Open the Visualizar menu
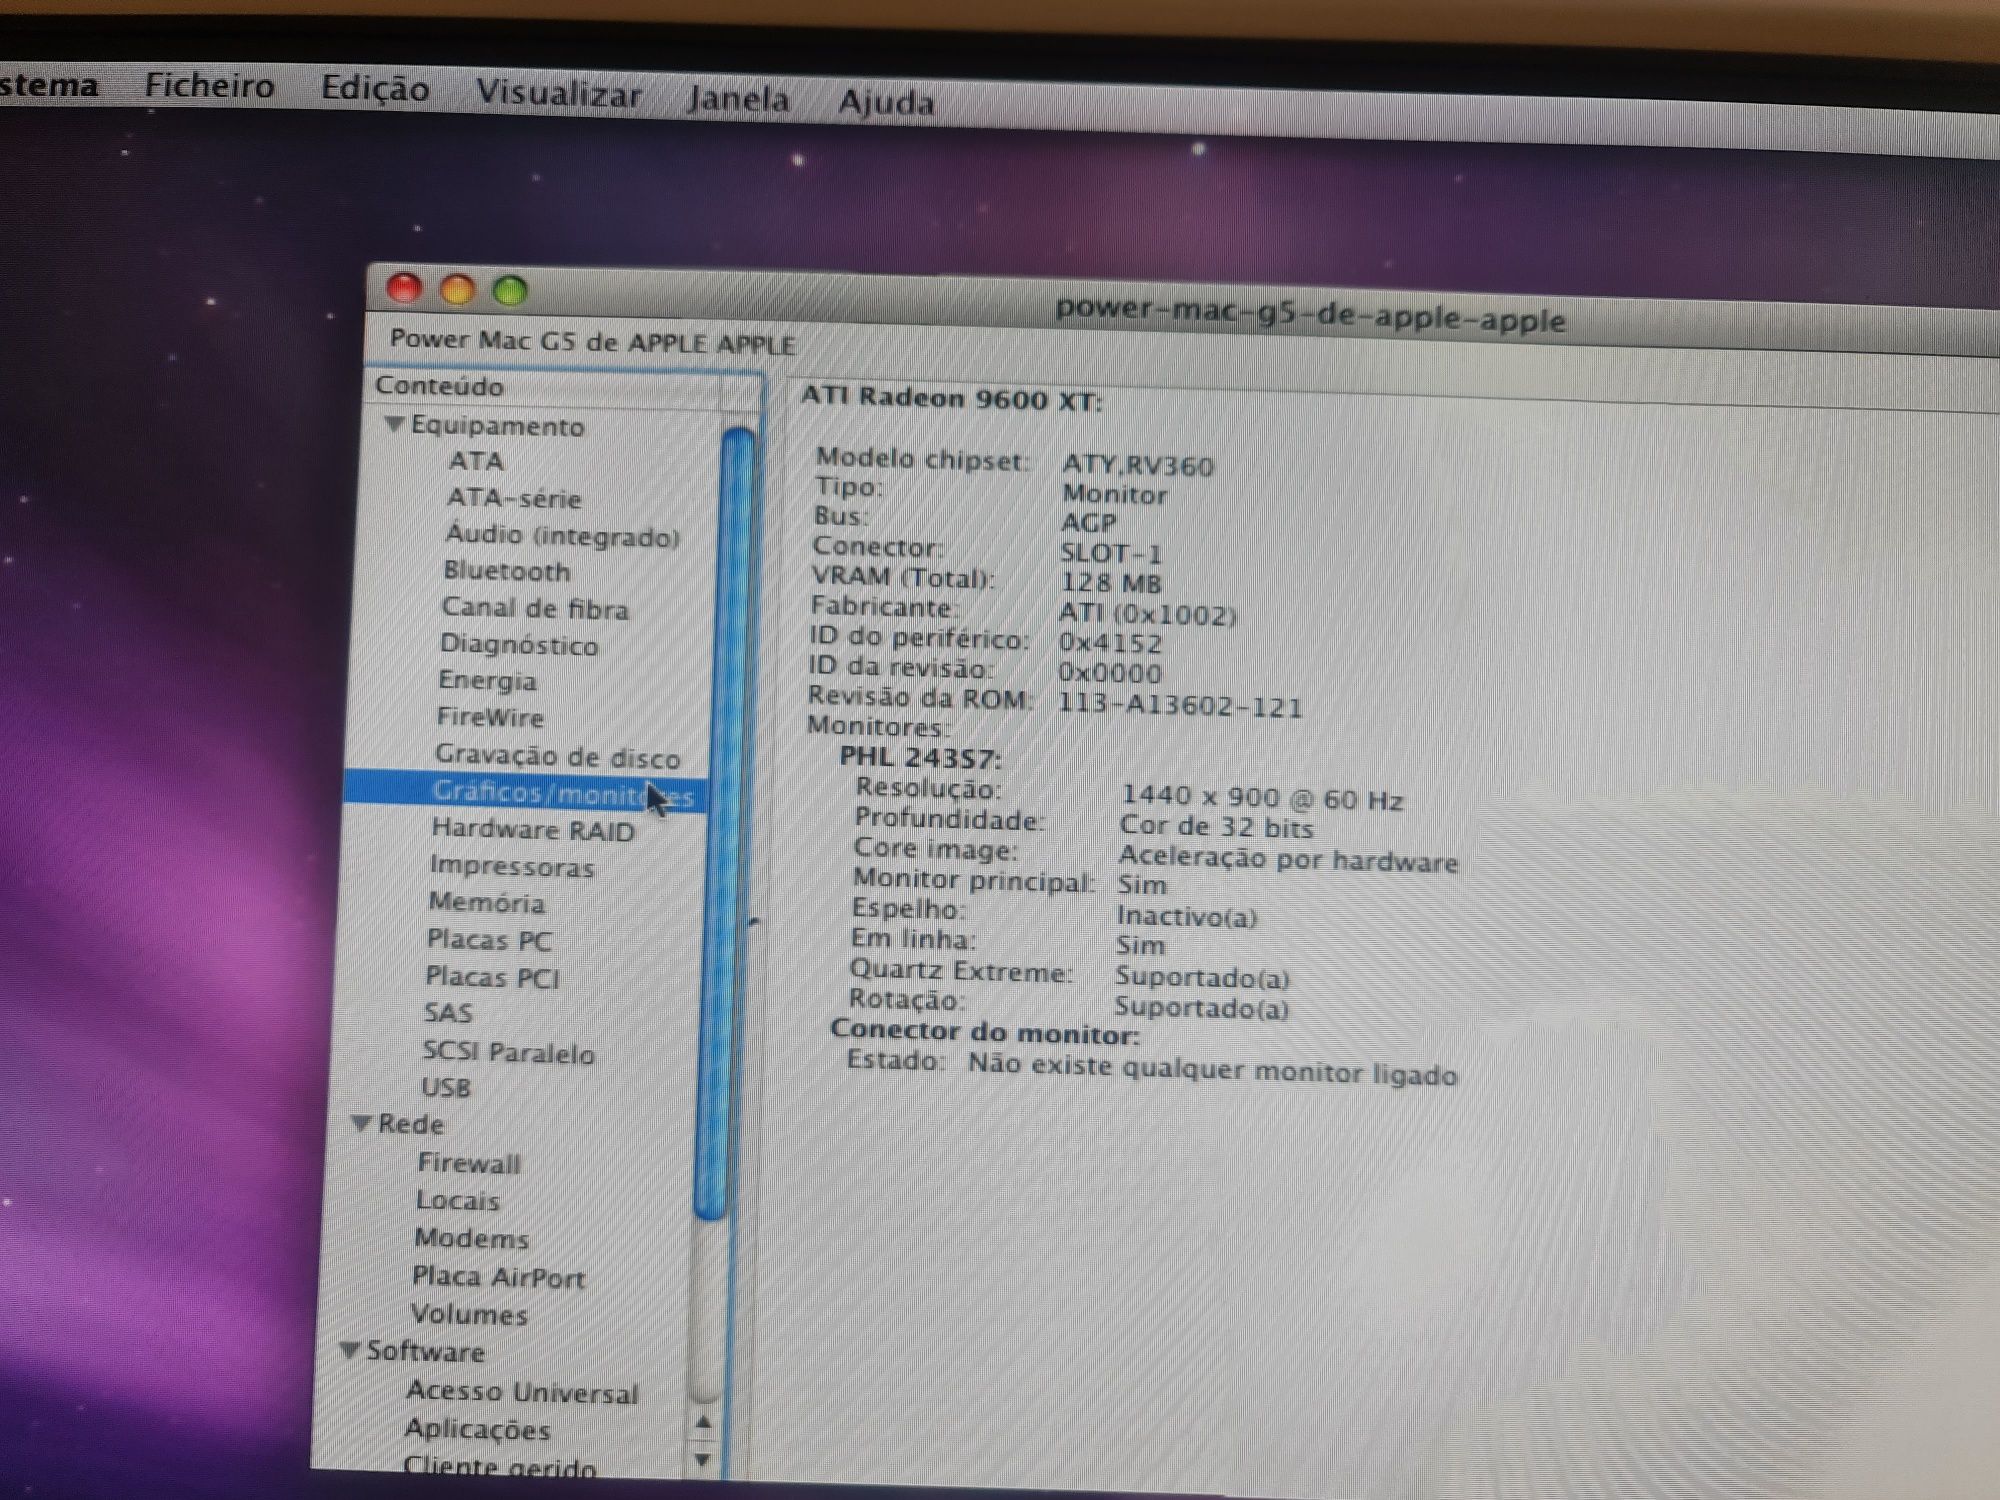The height and width of the screenshot is (1500, 2000). (x=558, y=93)
